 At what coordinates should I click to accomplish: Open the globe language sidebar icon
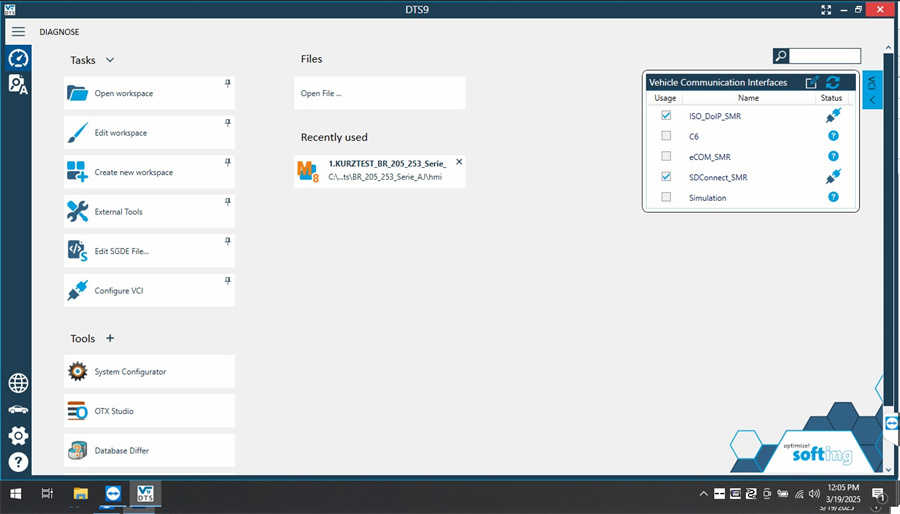pos(18,383)
